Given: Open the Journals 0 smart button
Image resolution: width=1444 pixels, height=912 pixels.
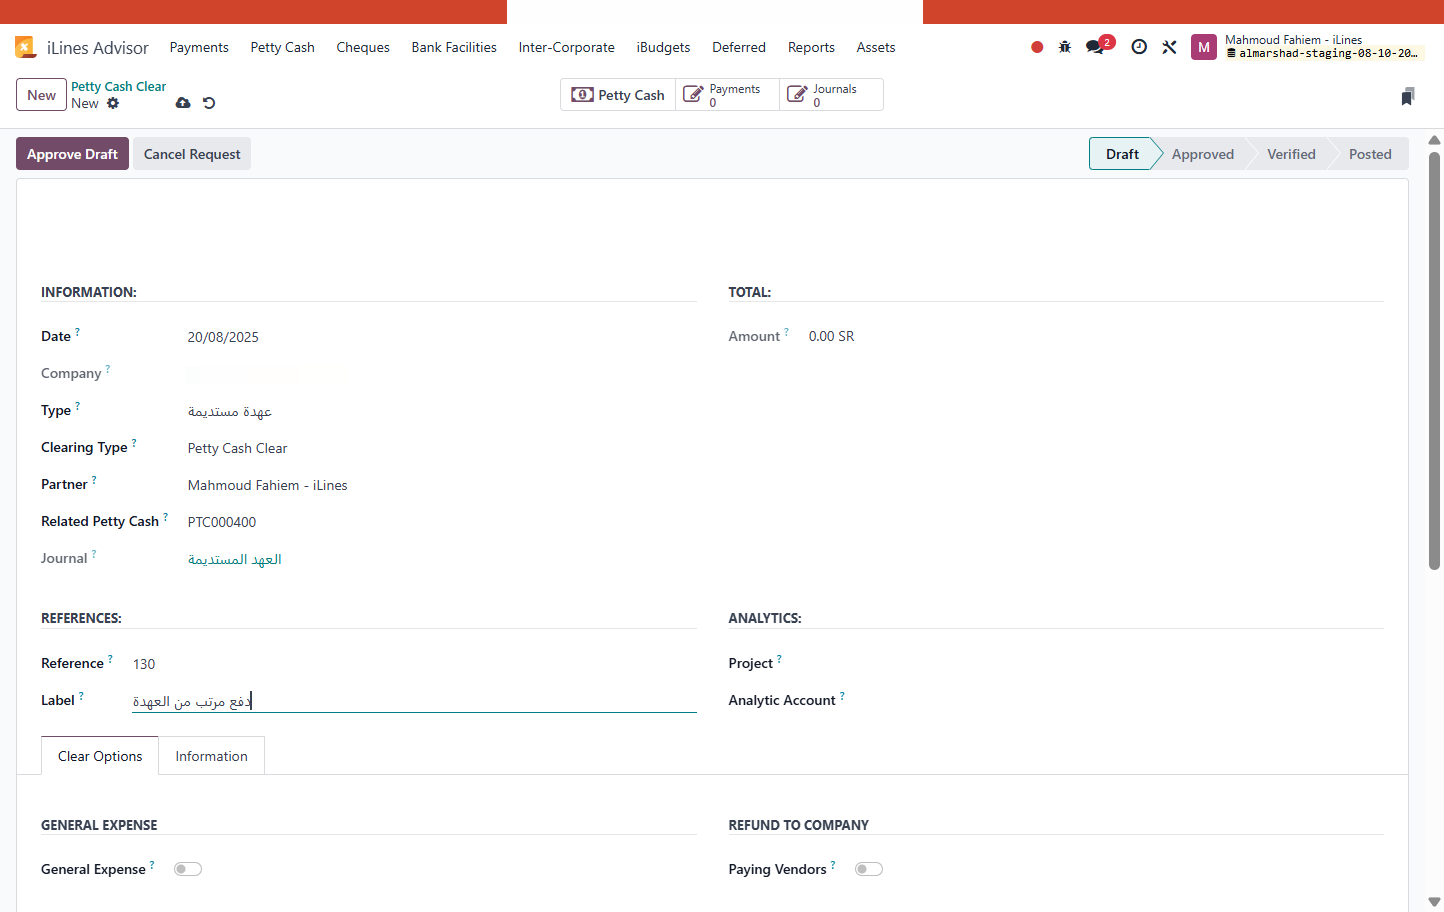Looking at the screenshot, I should click(831, 95).
